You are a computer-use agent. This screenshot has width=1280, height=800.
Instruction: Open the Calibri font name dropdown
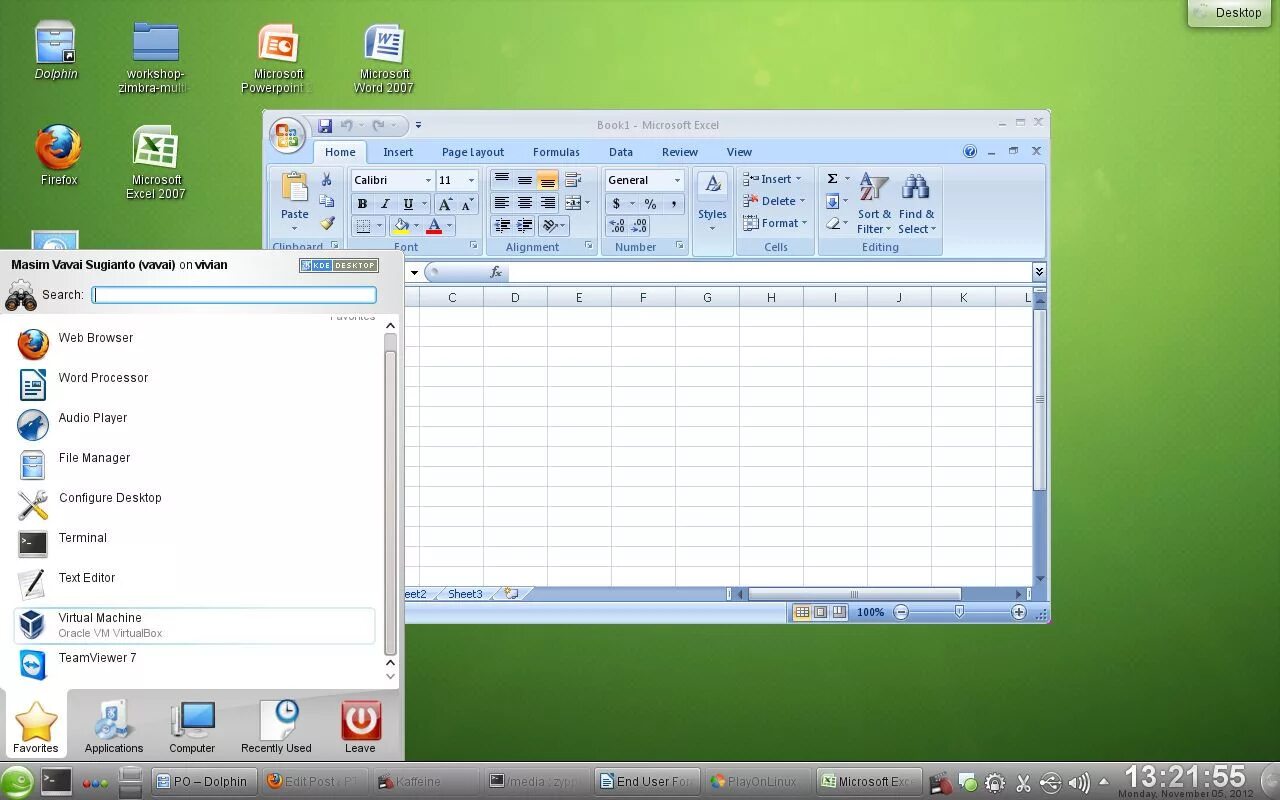coord(429,180)
